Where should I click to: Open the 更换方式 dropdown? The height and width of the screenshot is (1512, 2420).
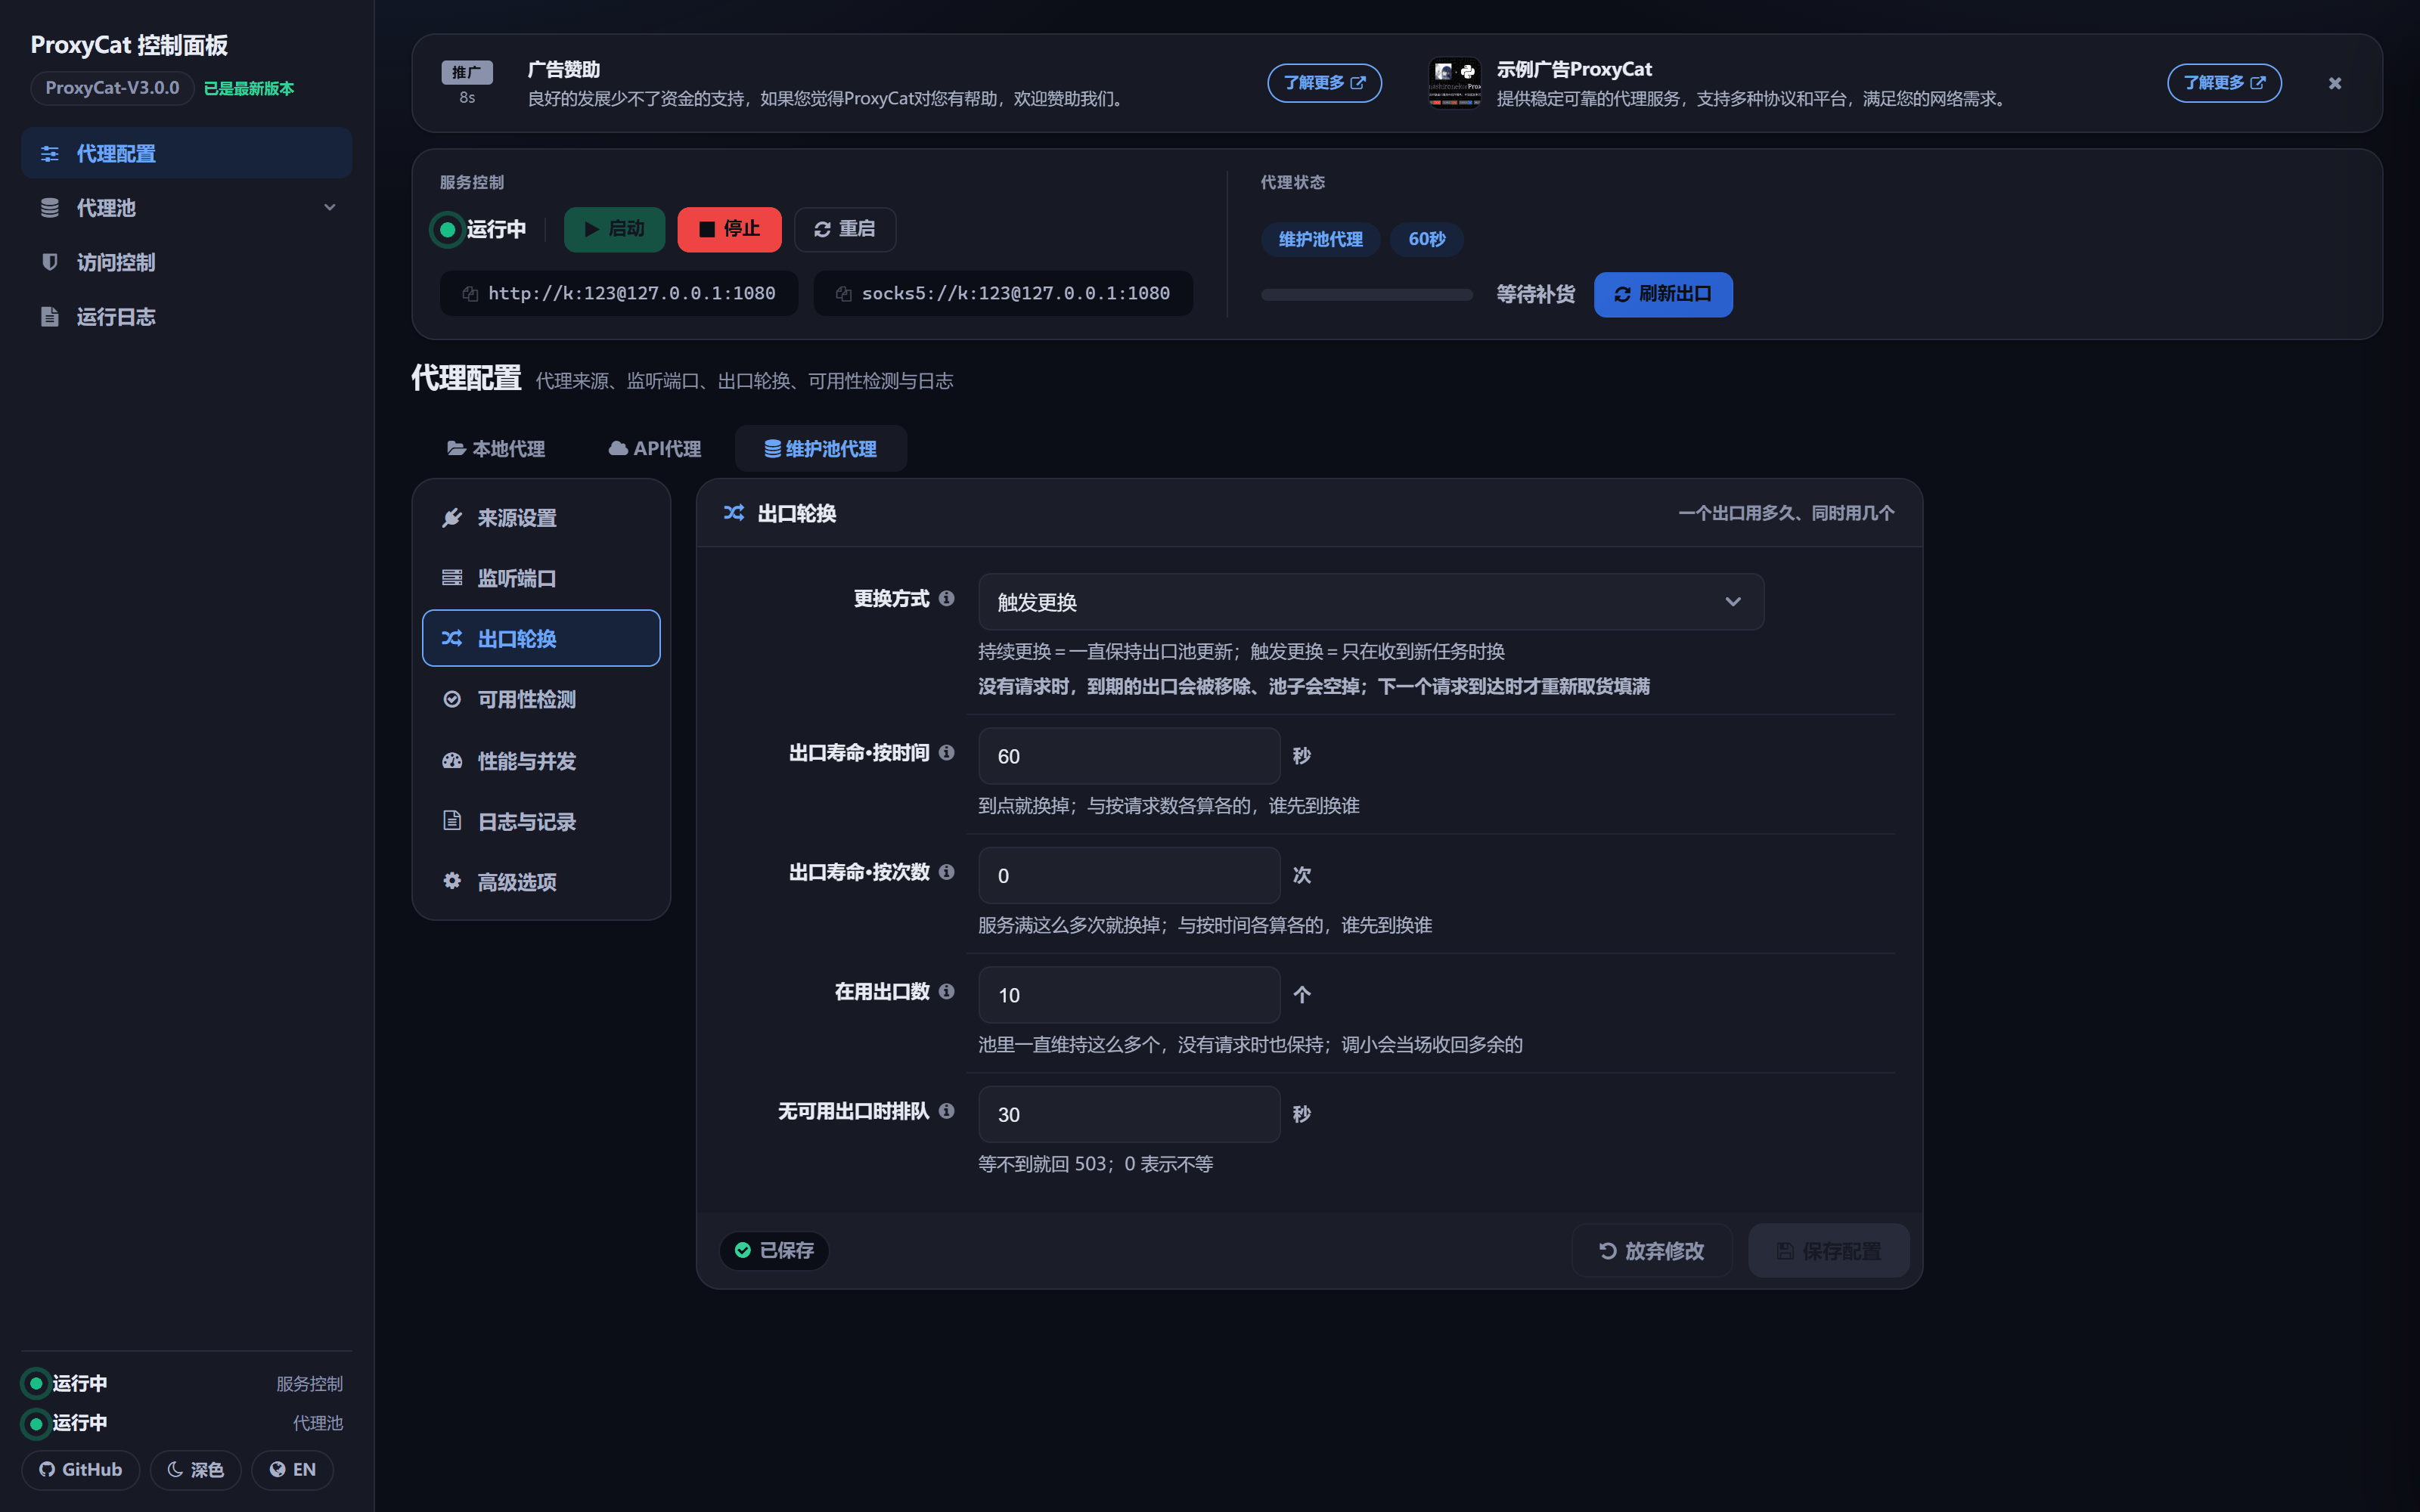(1370, 602)
